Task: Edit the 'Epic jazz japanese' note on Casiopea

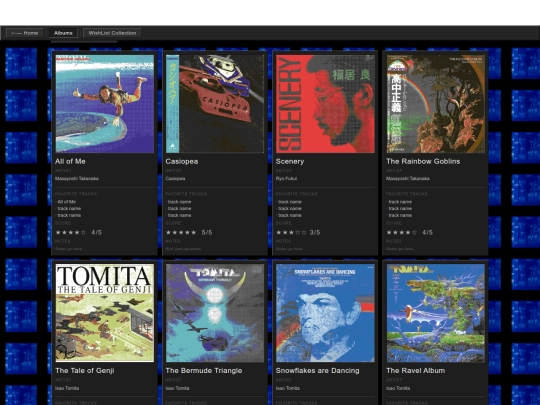Action: 183,249
